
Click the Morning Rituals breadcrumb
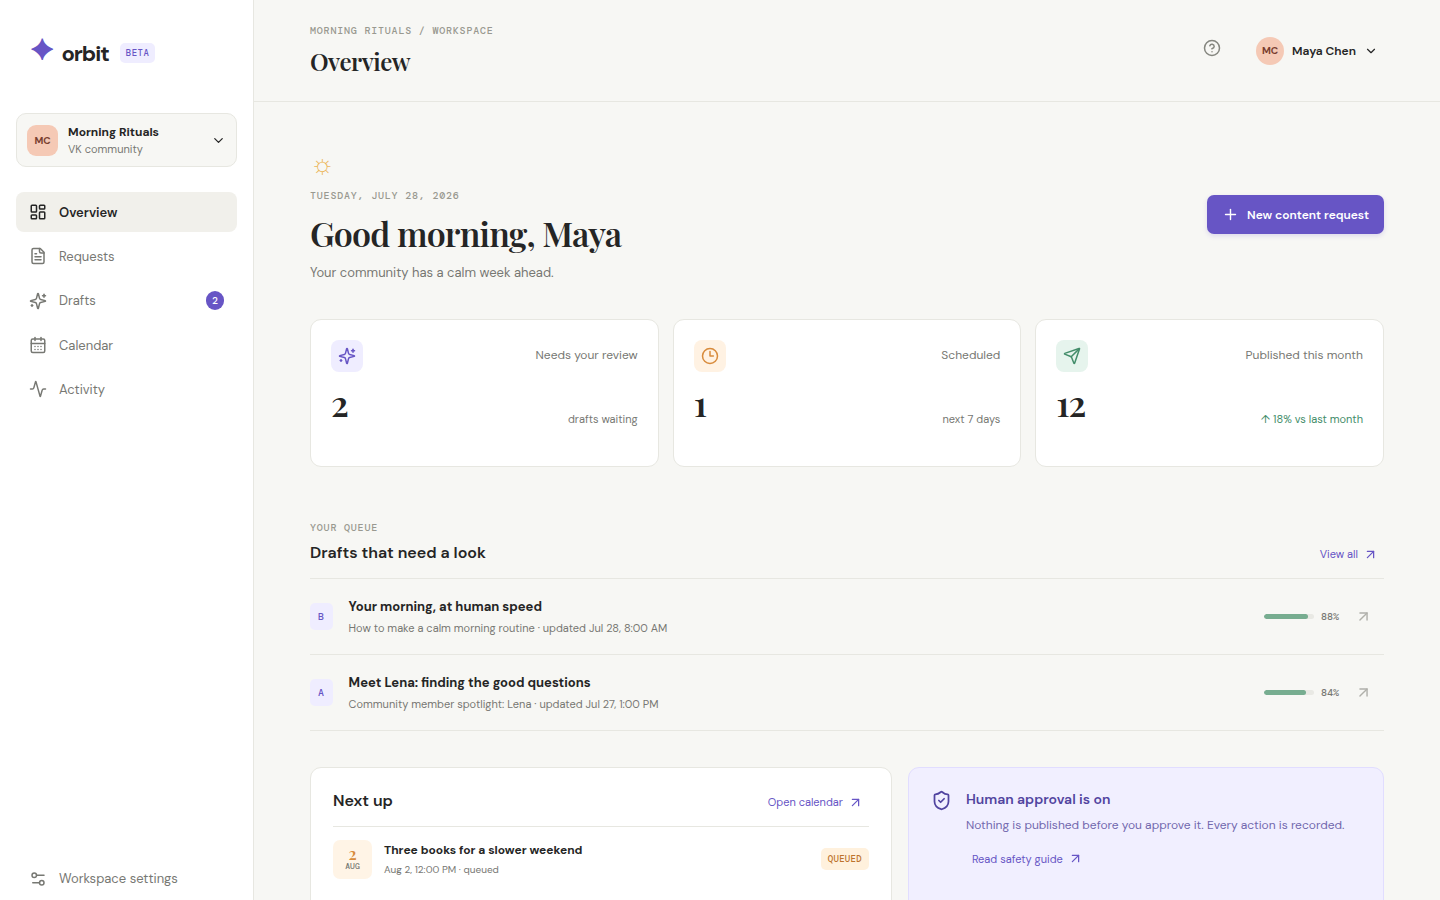[361, 31]
